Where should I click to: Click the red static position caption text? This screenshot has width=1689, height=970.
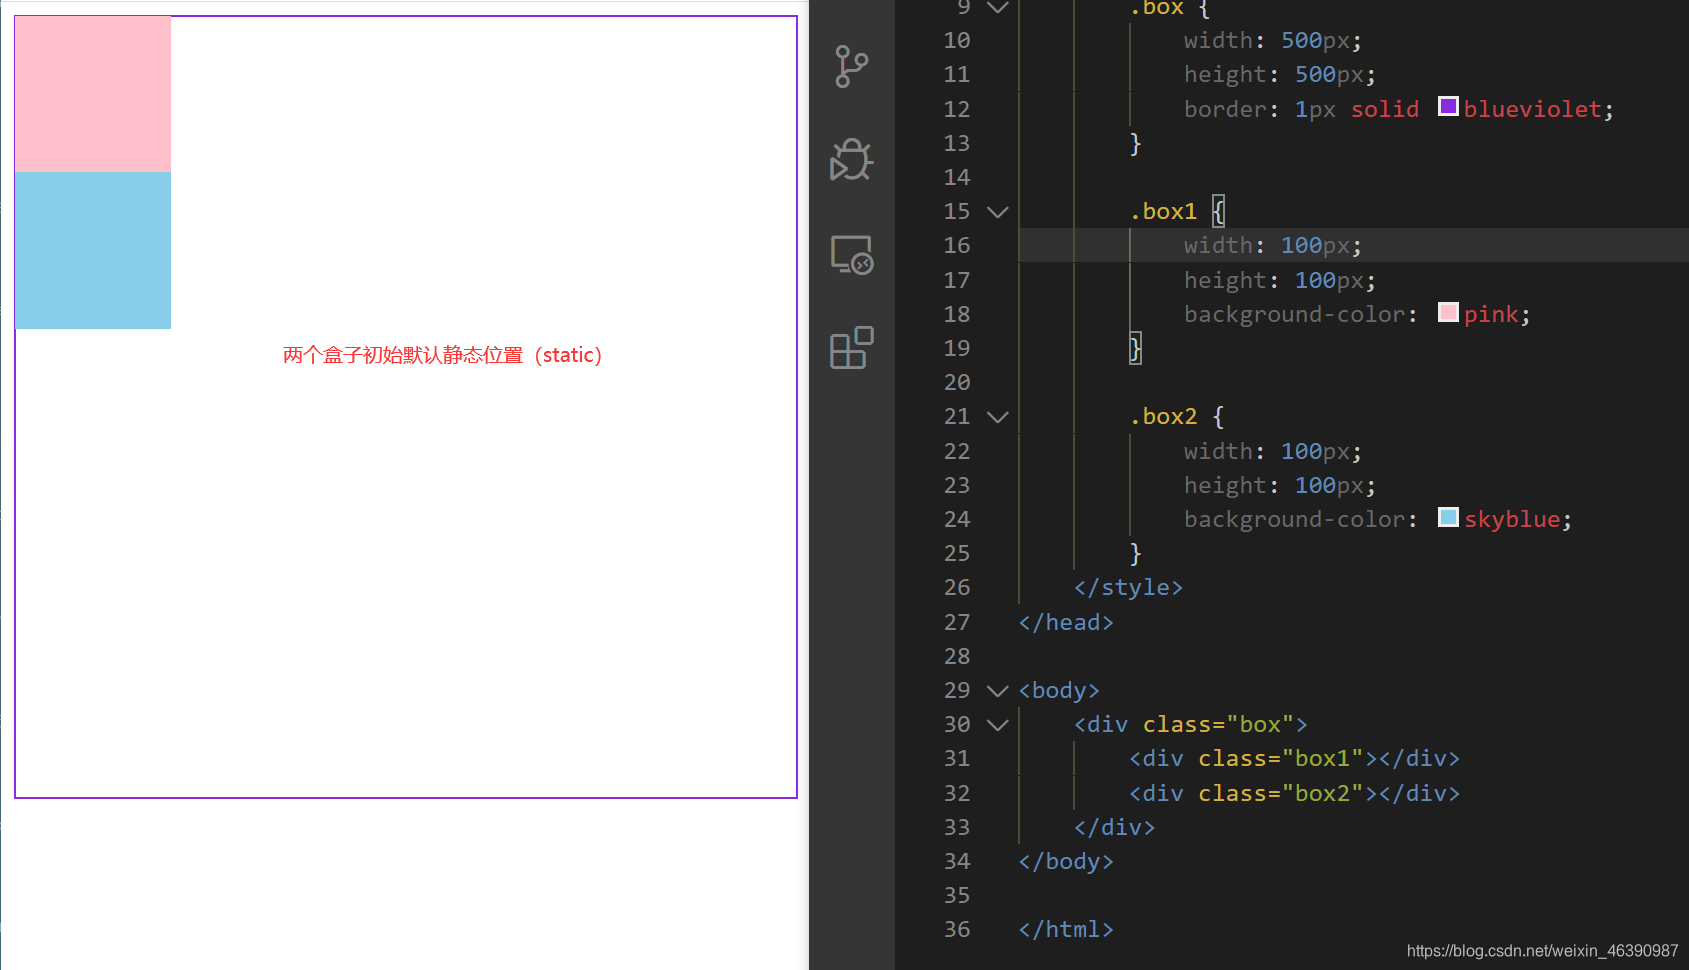[443, 355]
